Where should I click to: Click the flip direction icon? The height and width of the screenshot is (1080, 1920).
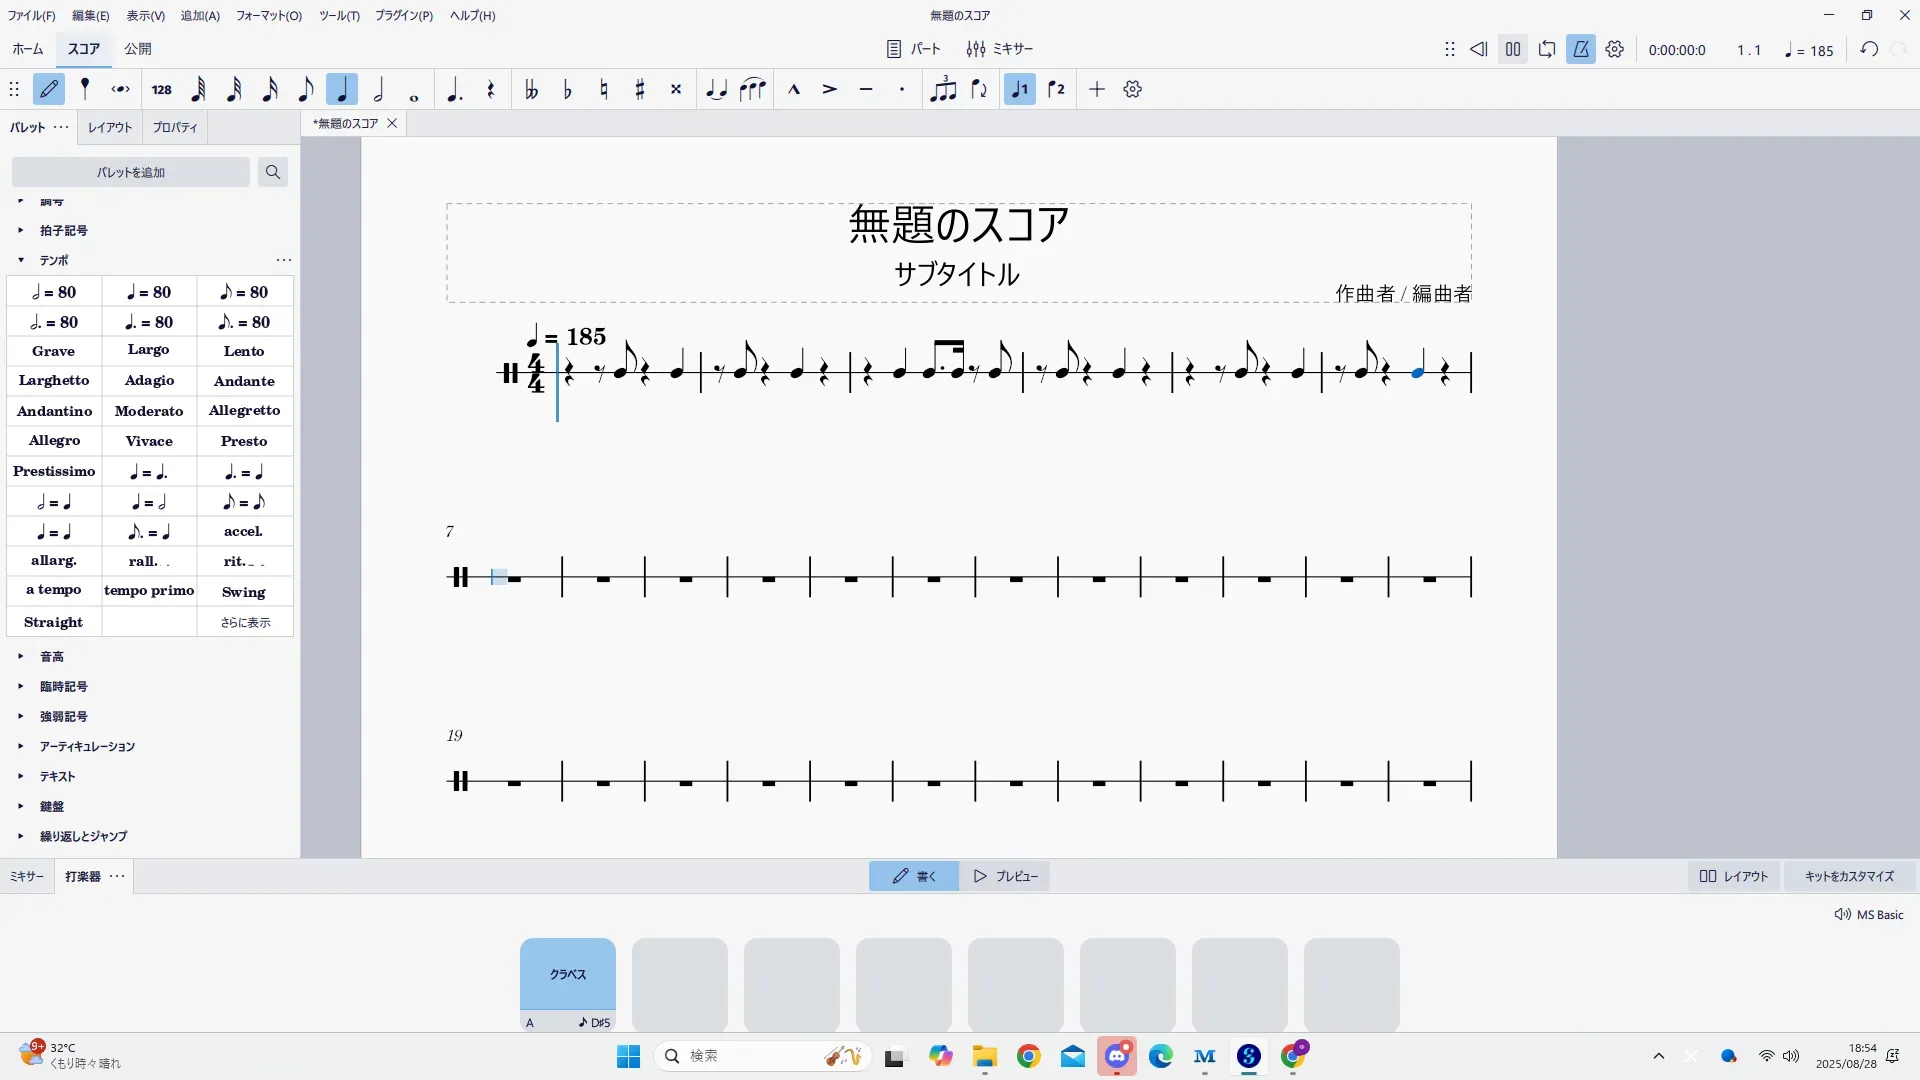[x=979, y=90]
